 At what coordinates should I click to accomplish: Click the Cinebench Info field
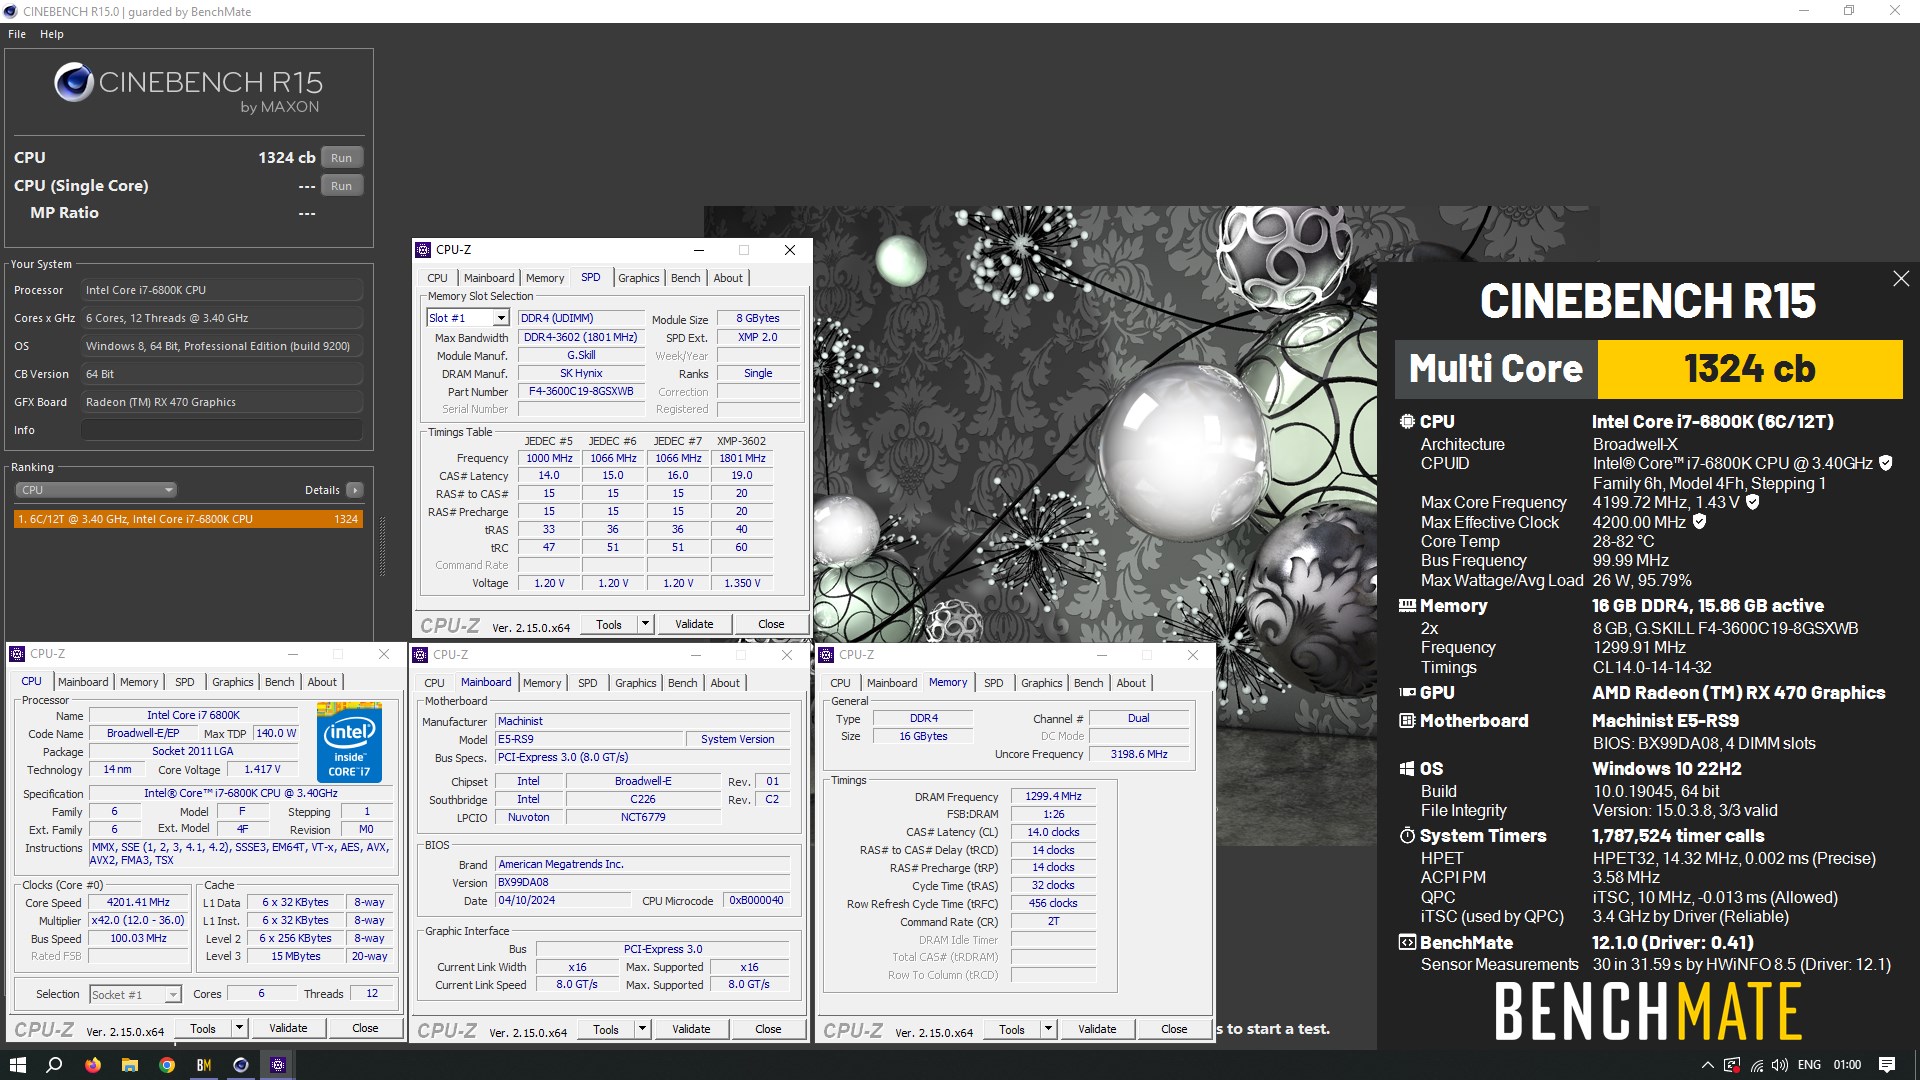pyautogui.click(x=222, y=430)
